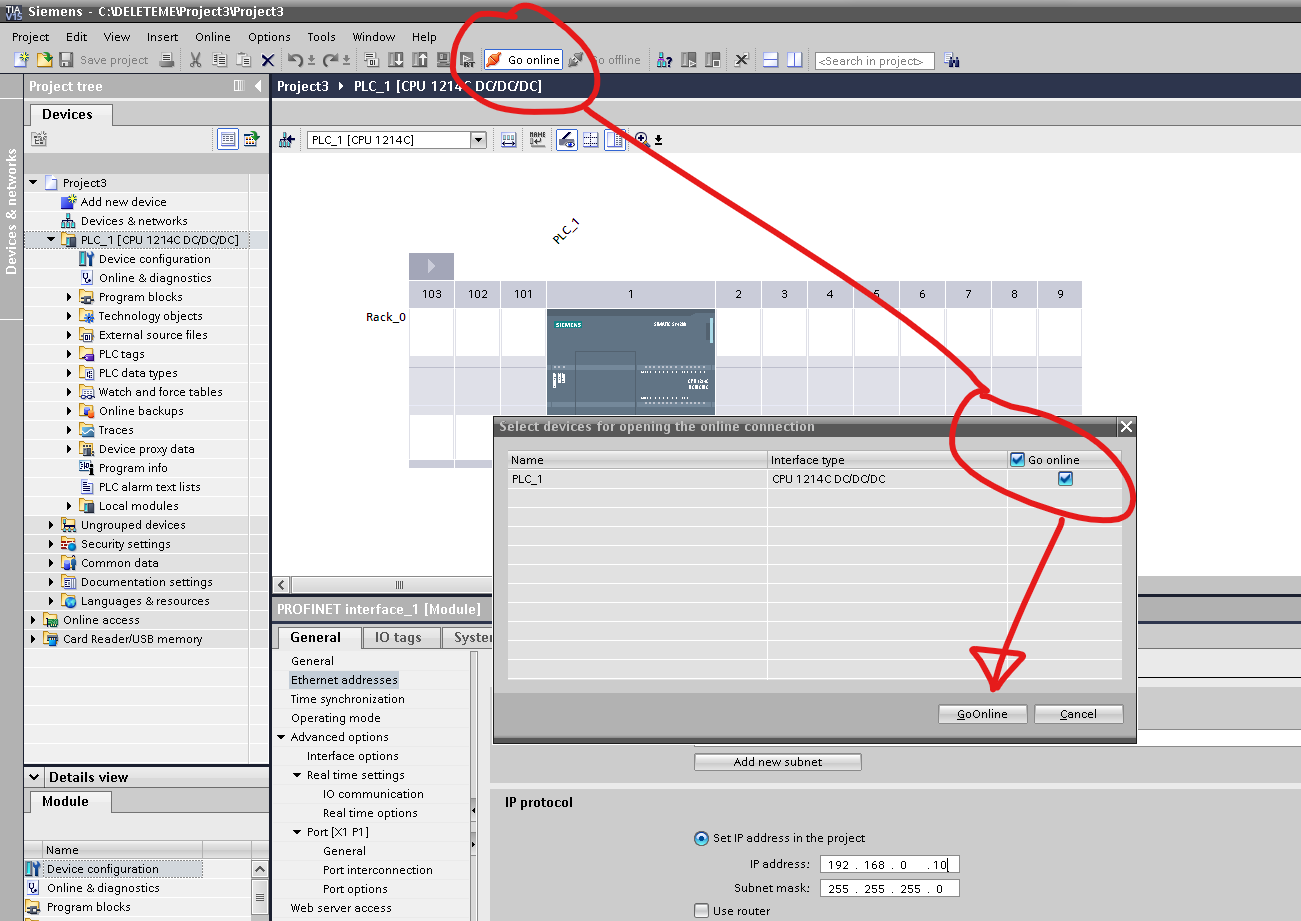Click the Go online toolbar button
The image size is (1301, 921).
click(x=523, y=60)
